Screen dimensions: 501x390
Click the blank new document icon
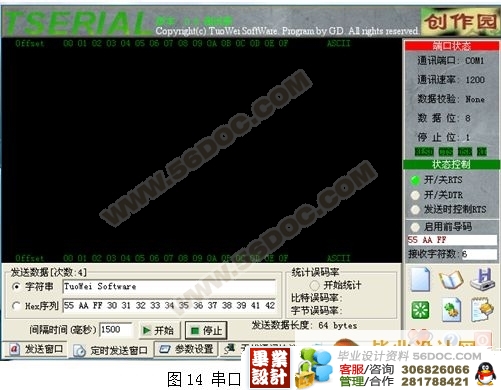tap(420, 279)
